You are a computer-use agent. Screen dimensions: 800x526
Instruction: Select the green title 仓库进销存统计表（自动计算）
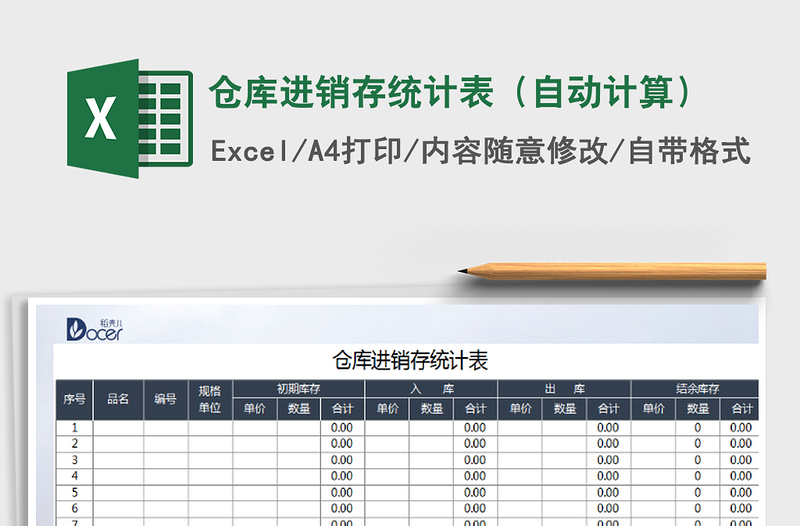pyautogui.click(x=450, y=93)
